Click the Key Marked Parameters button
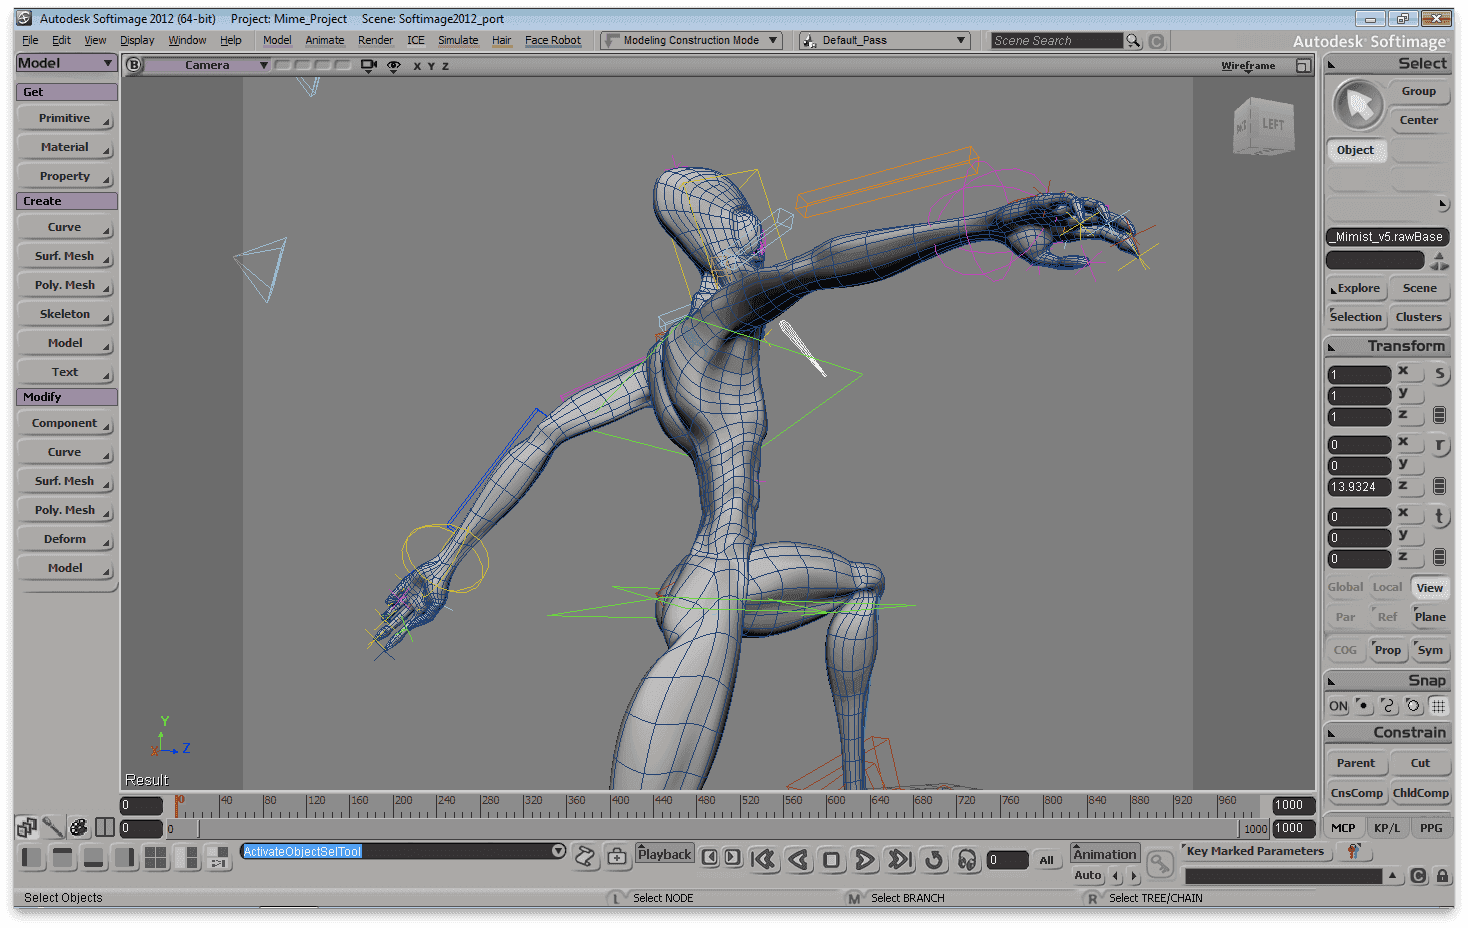Screen dimensions: 1468x928 pyautogui.click(x=1255, y=852)
